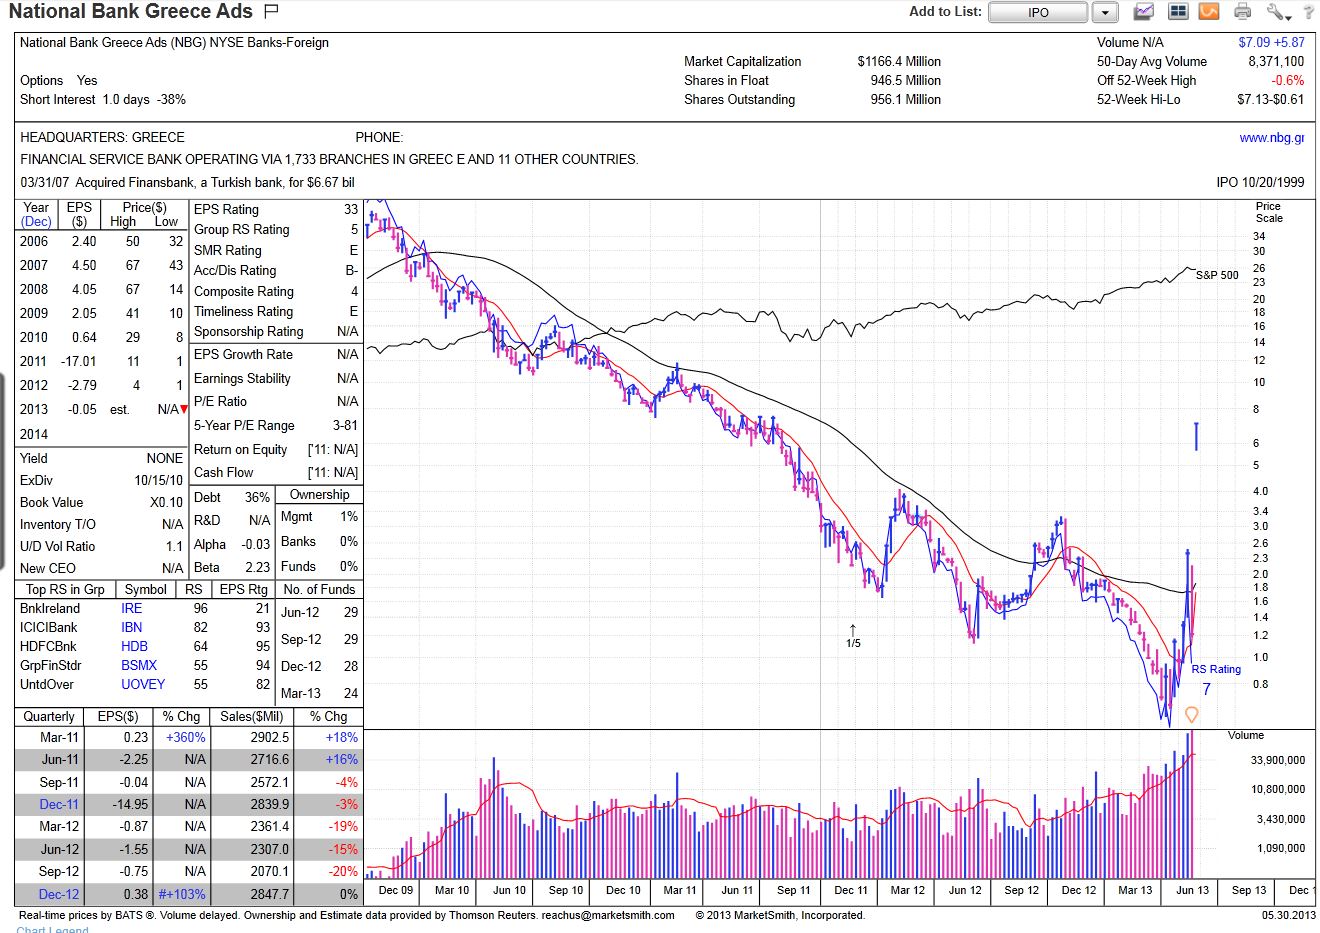Click the orange curve icon
Screen dimensions: 1320x933
tap(1209, 12)
